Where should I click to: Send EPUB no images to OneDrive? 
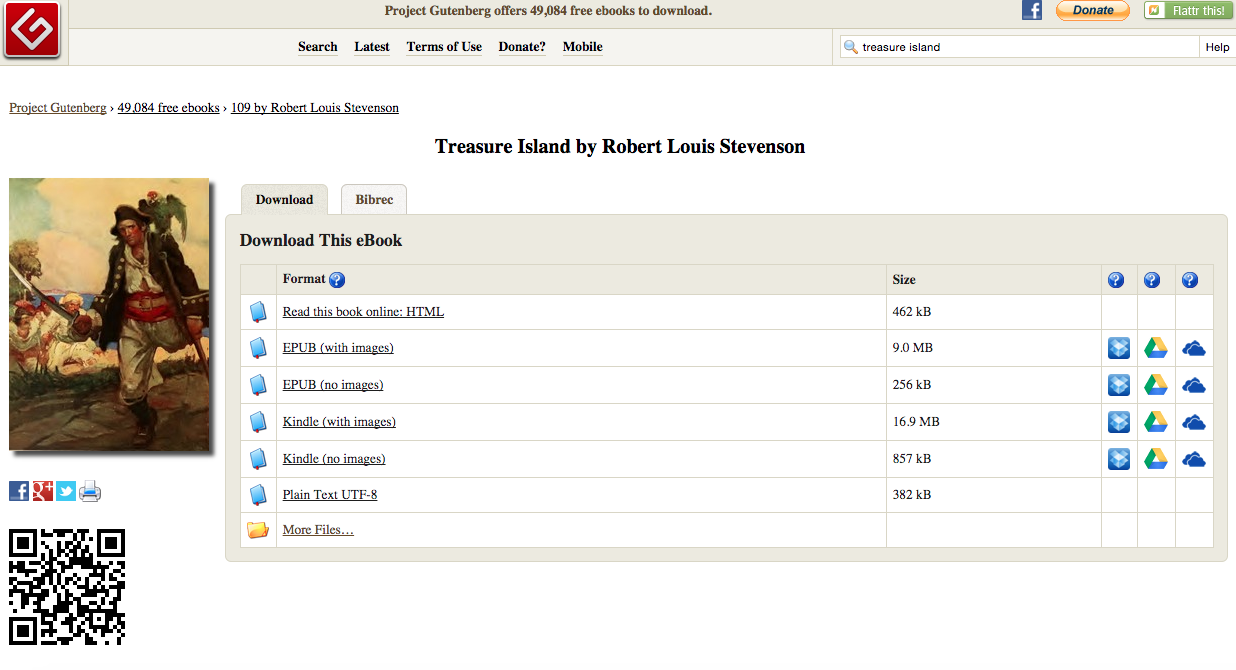(x=1193, y=386)
